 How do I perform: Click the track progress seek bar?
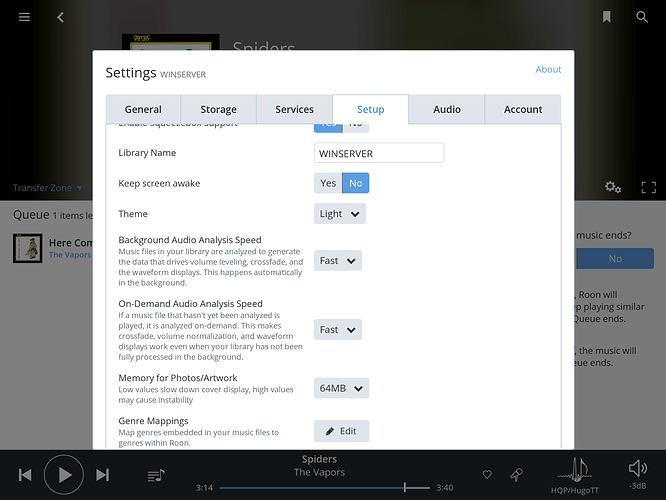(325, 488)
